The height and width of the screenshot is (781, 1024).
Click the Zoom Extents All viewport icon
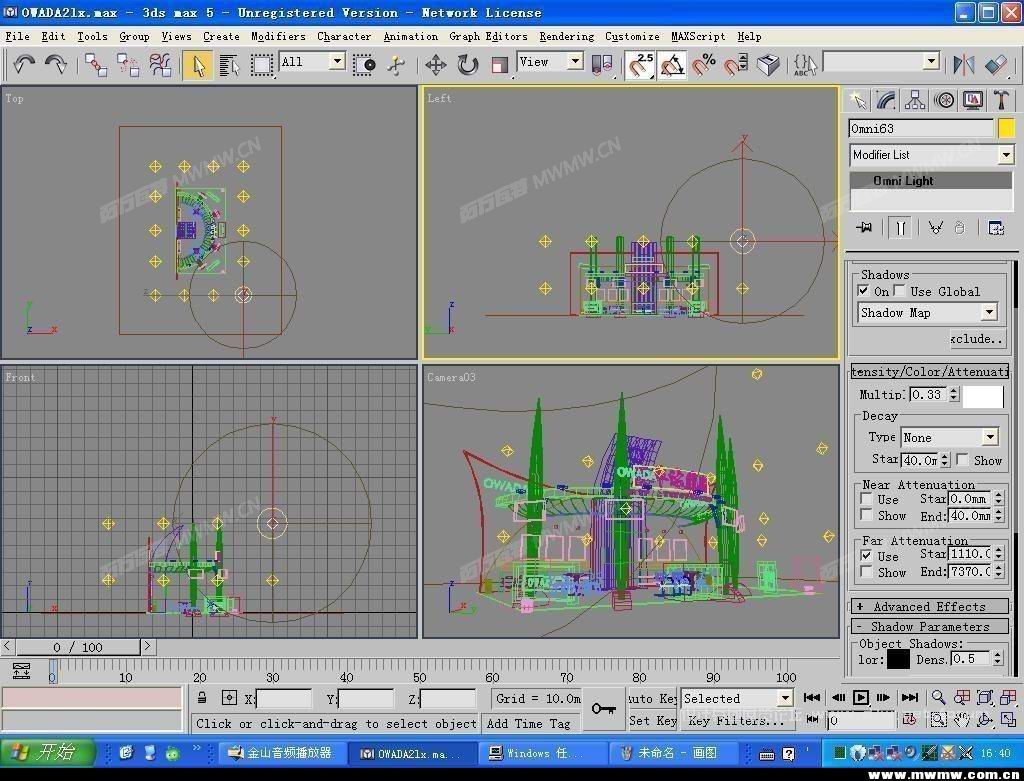pyautogui.click(x=1008, y=697)
